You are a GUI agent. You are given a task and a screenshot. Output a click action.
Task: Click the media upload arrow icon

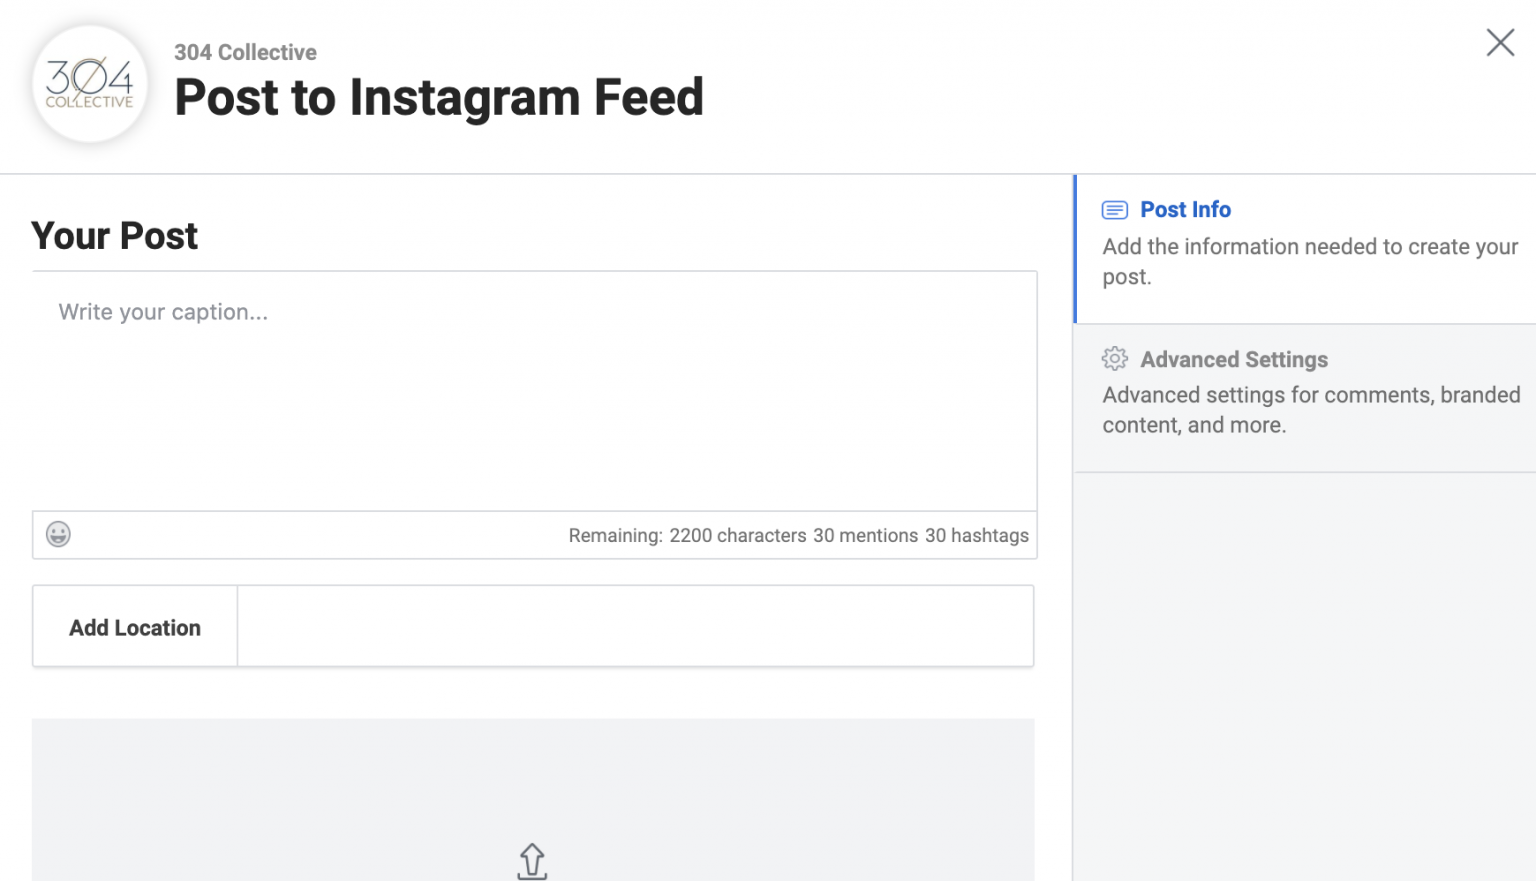click(x=532, y=860)
